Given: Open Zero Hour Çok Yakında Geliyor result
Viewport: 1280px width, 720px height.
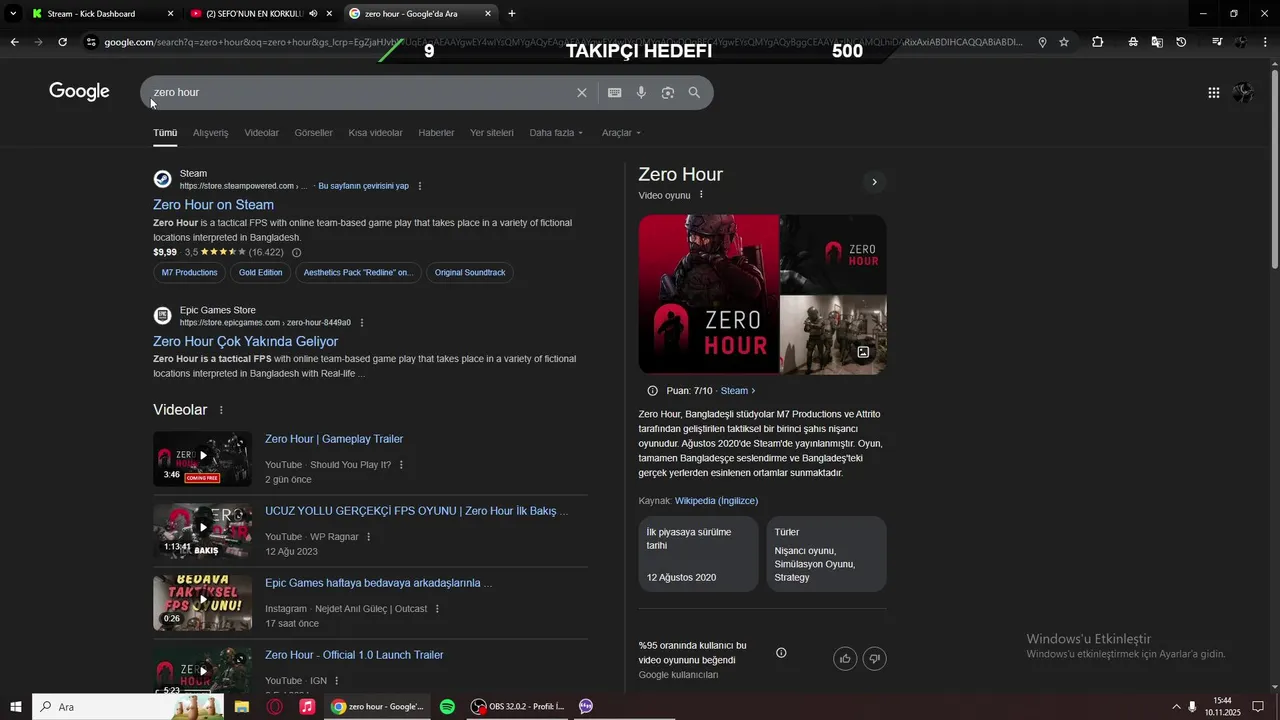Looking at the screenshot, I should tap(246, 342).
